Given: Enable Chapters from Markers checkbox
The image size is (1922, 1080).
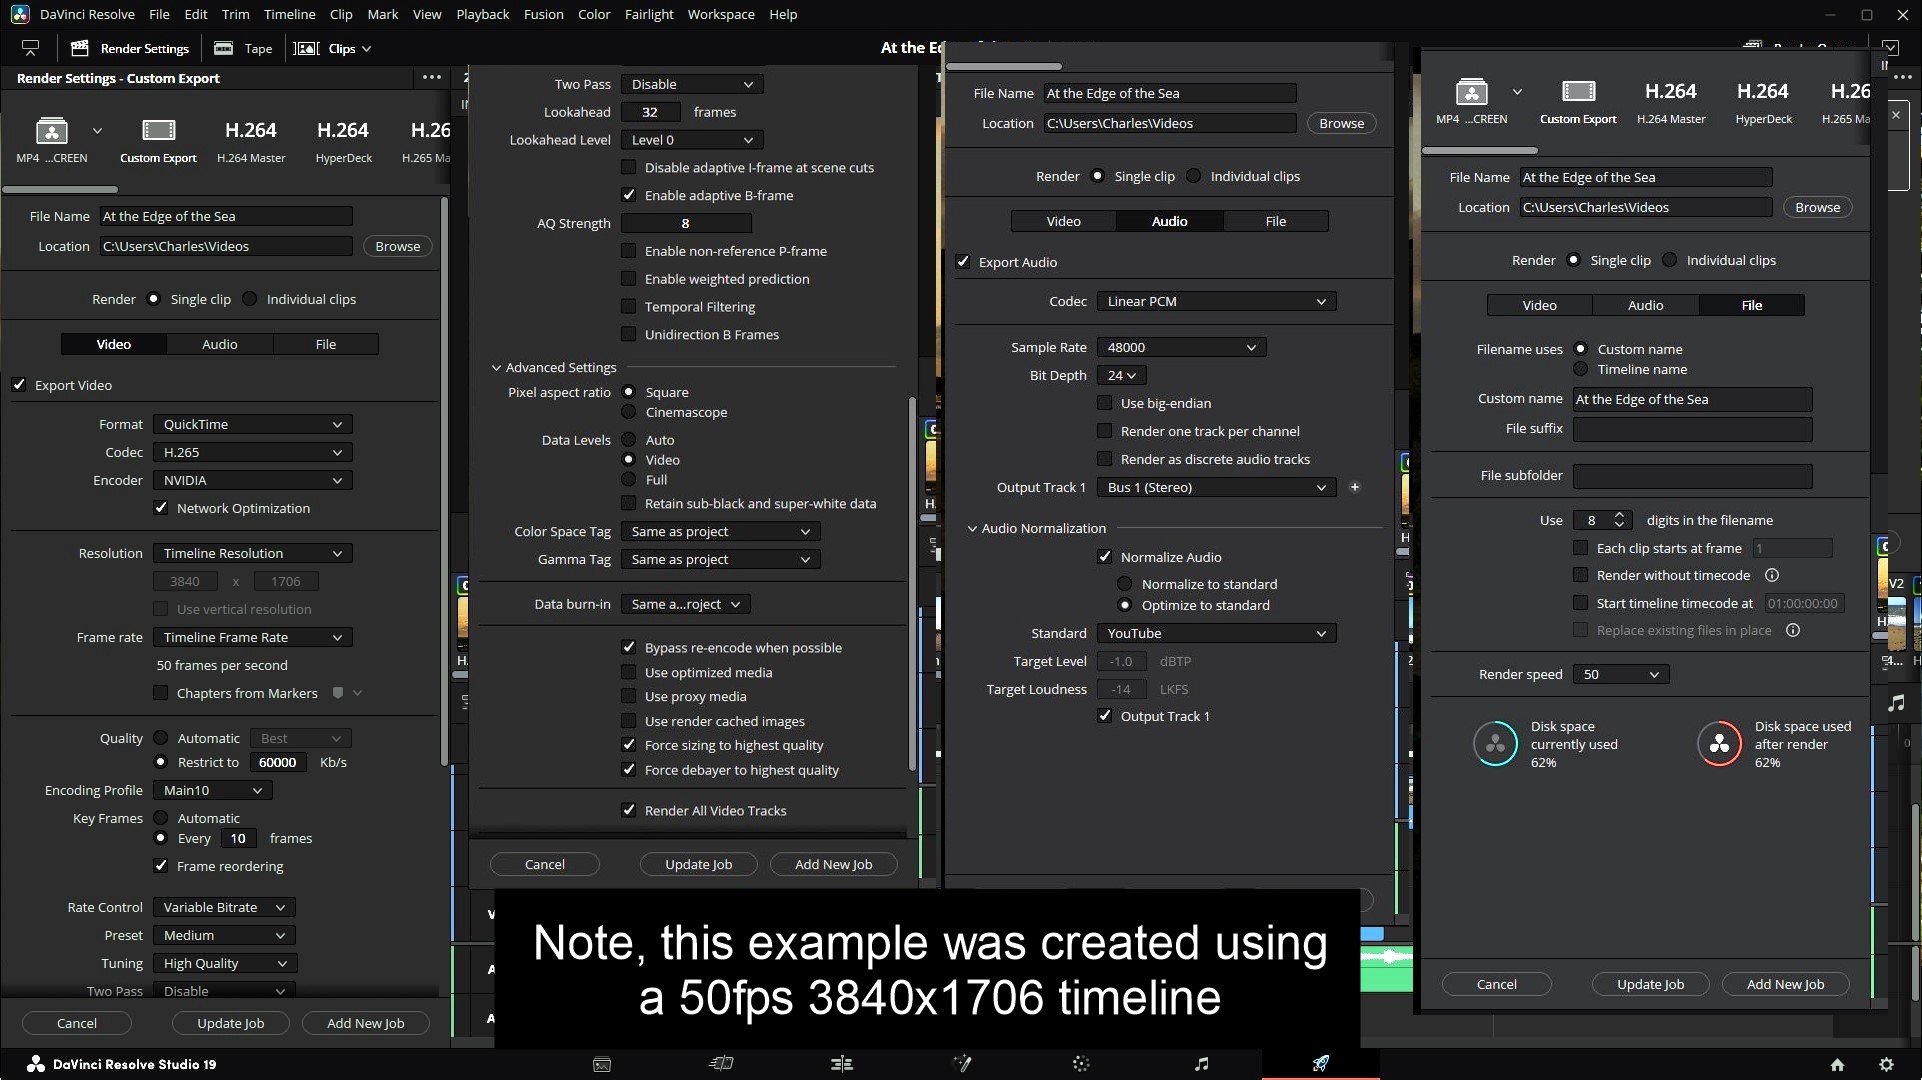Looking at the screenshot, I should click(161, 693).
